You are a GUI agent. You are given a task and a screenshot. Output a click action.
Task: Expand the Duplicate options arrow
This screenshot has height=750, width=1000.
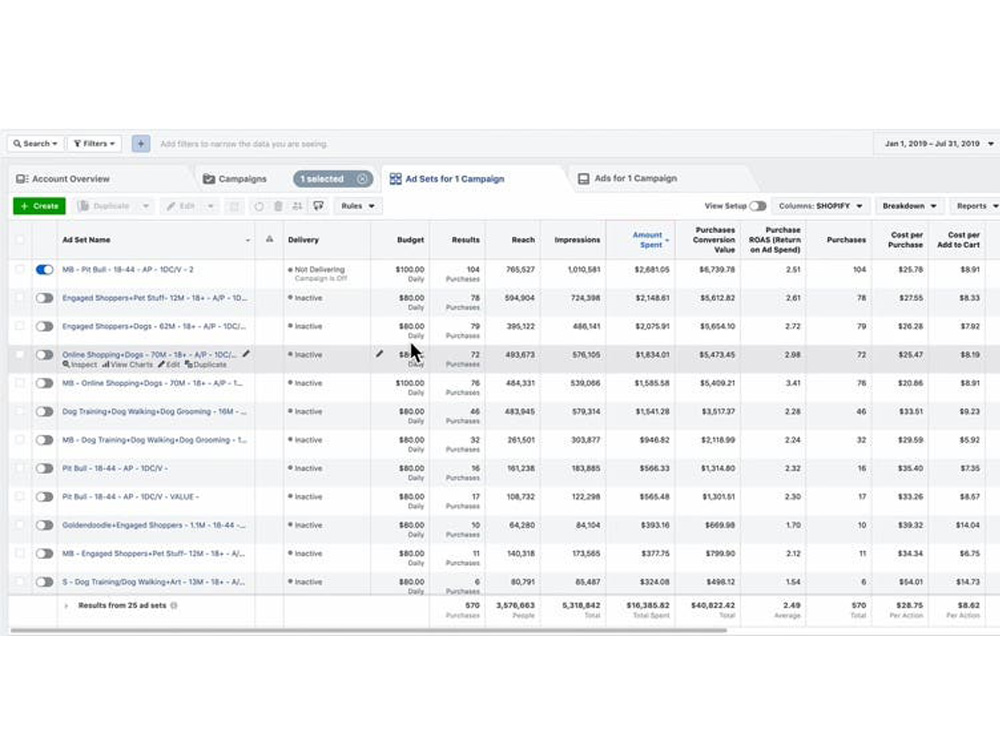(145, 206)
